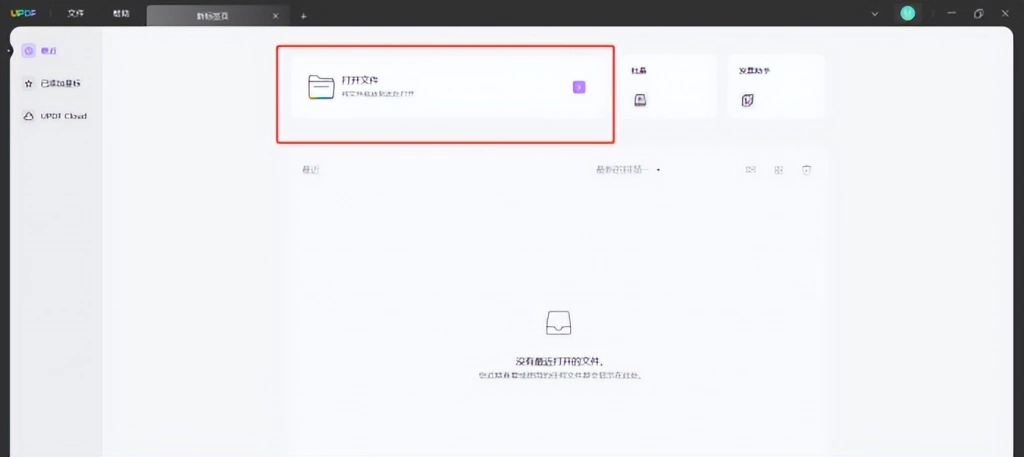Open the second menu beside 文件
This screenshot has width=1024, height=457.
tap(121, 14)
